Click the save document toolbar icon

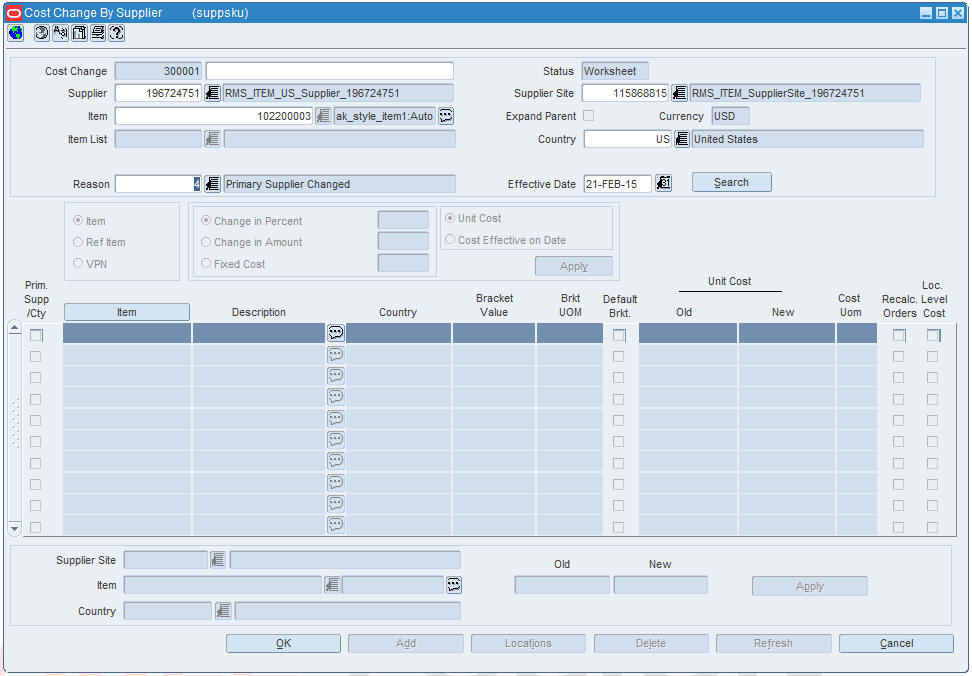79,33
